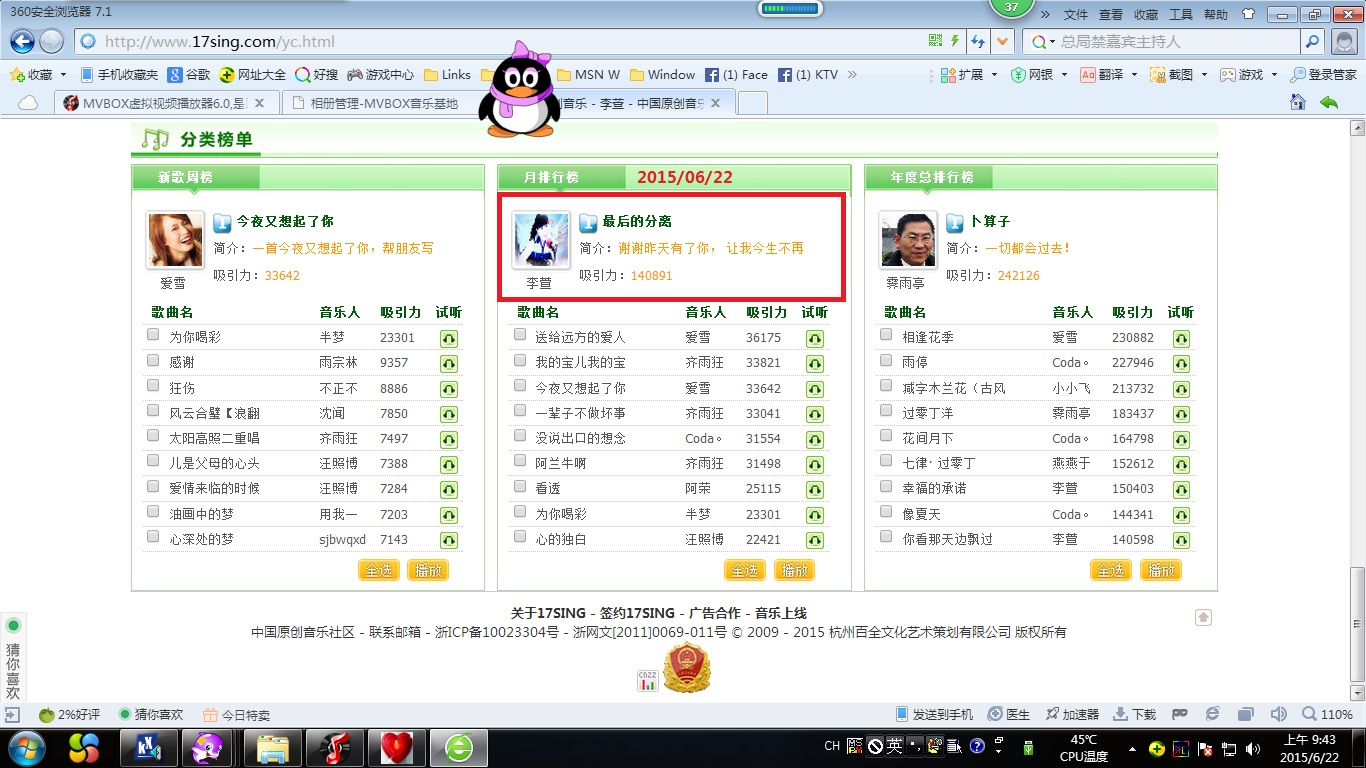Click the headphone icon next to 送给远方的爱人

[815, 339]
